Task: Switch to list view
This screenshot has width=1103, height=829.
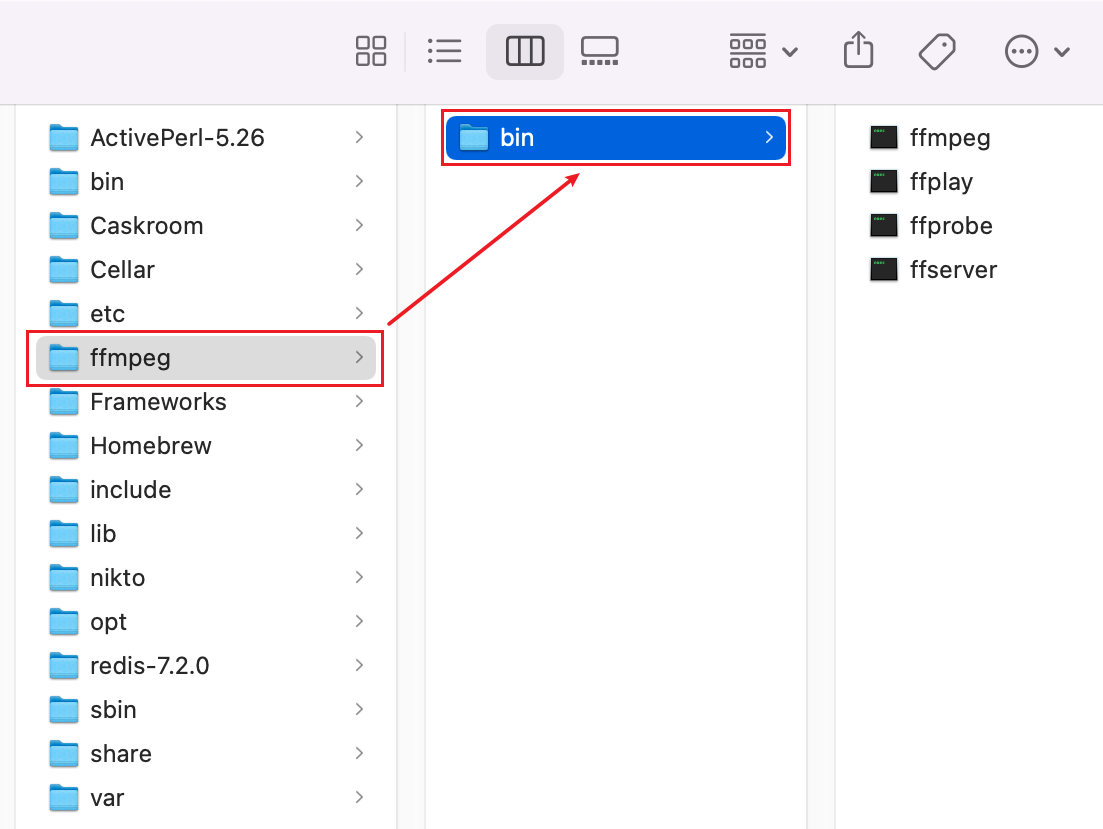Action: [443, 51]
